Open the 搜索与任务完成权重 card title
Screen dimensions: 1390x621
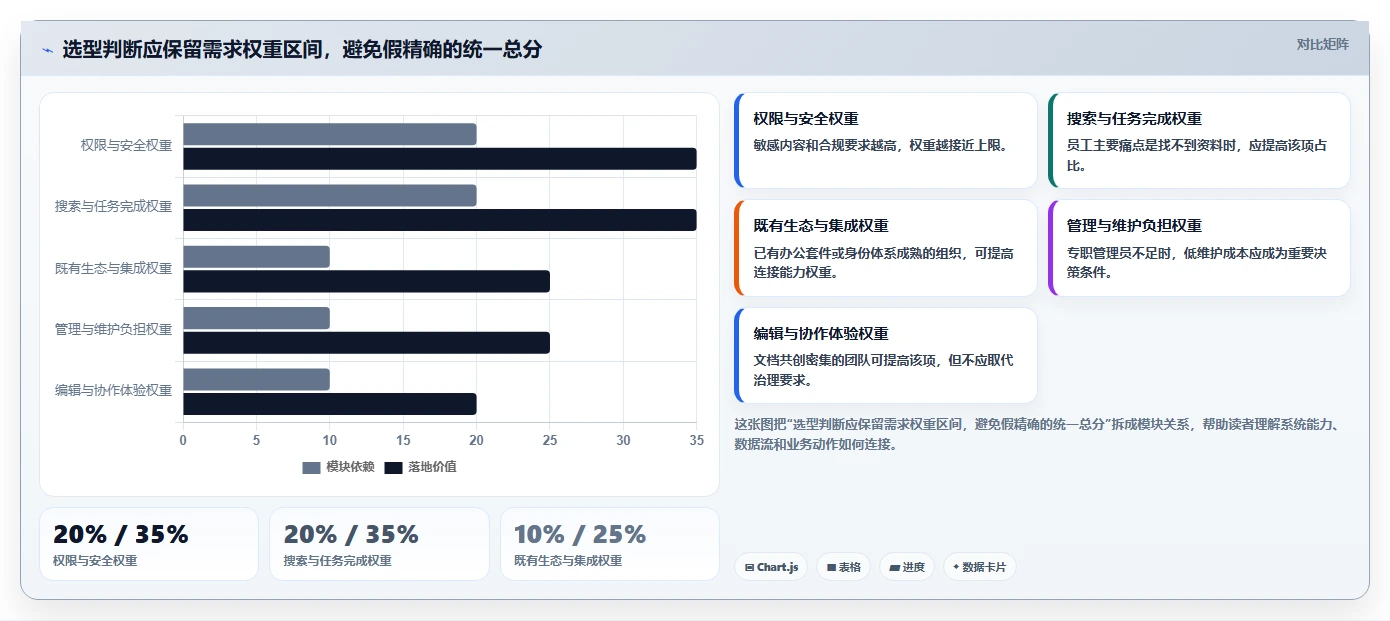click(x=1134, y=119)
